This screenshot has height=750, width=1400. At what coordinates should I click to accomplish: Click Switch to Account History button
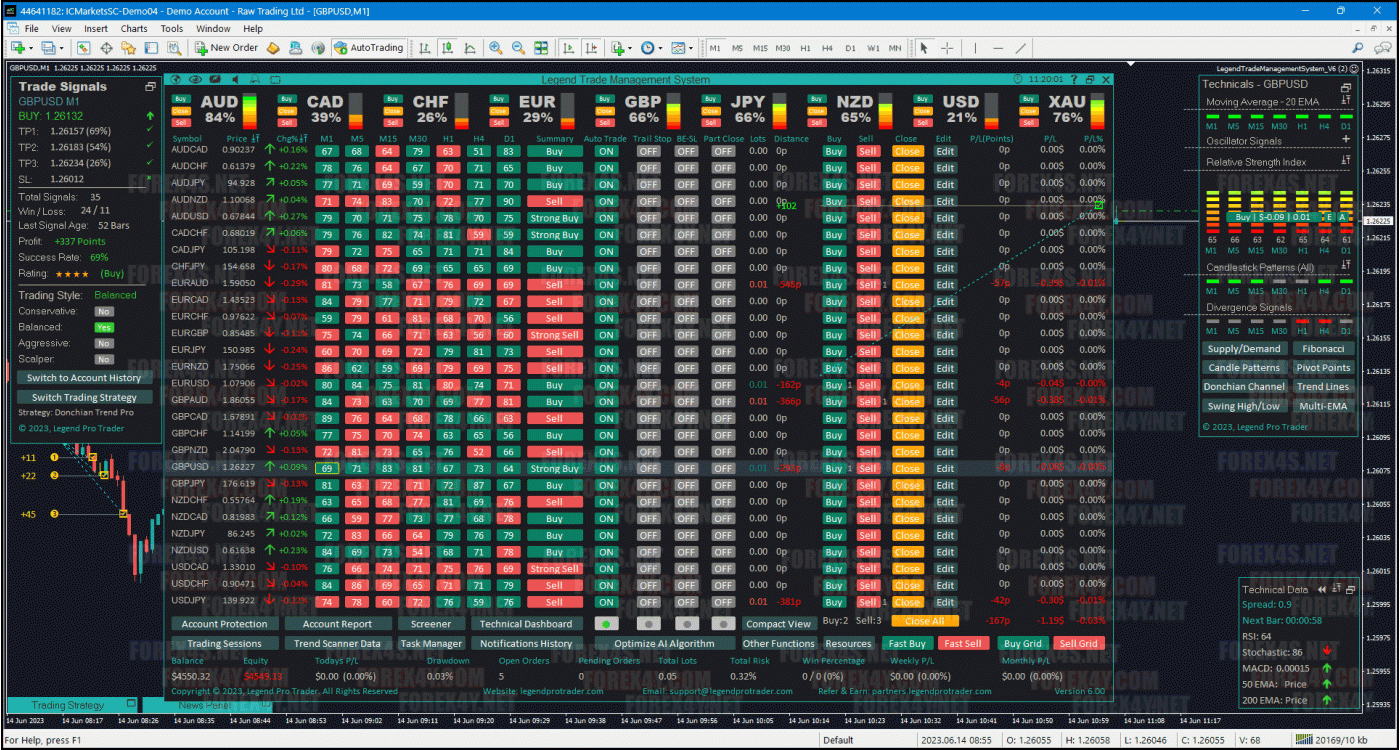click(x=84, y=378)
